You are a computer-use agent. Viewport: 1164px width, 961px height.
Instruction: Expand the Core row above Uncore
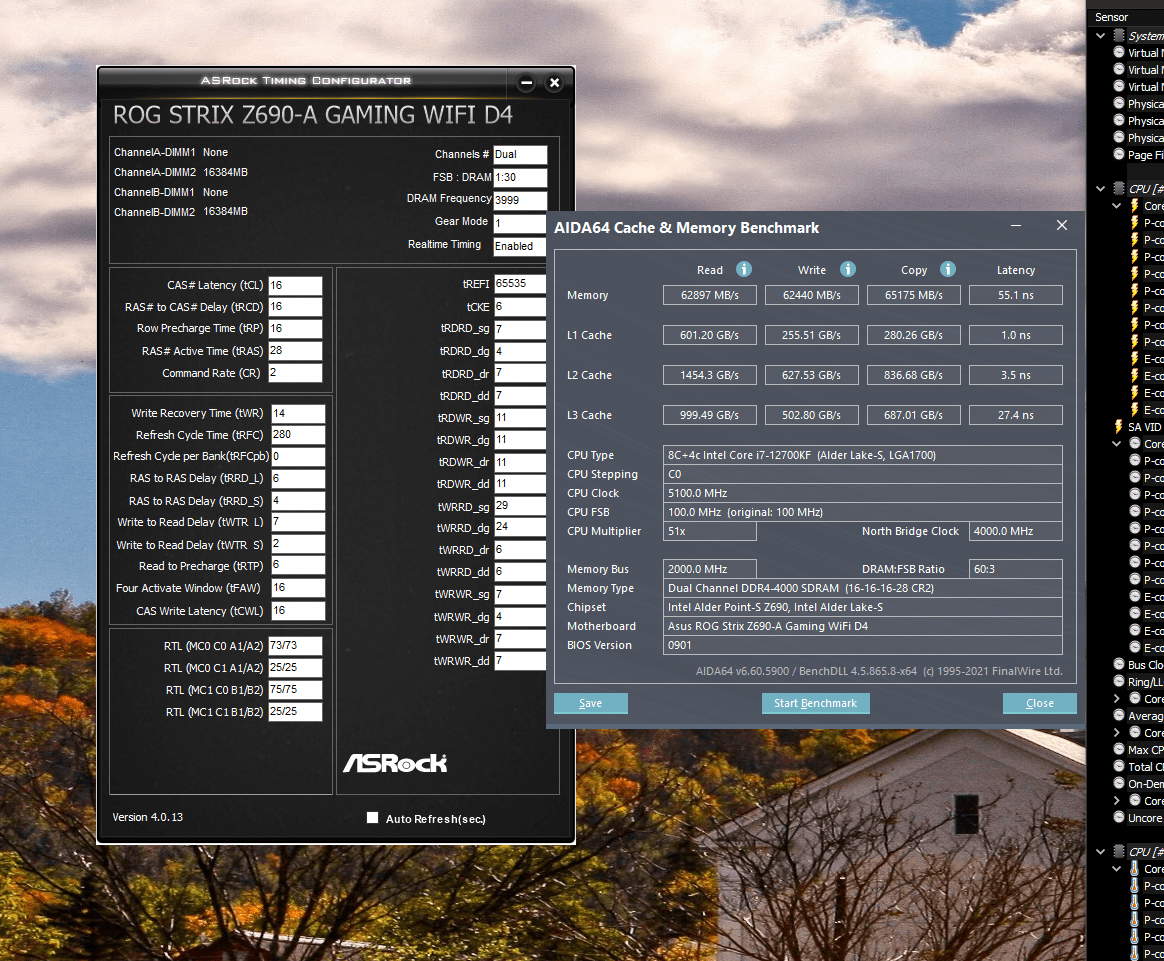click(1116, 801)
